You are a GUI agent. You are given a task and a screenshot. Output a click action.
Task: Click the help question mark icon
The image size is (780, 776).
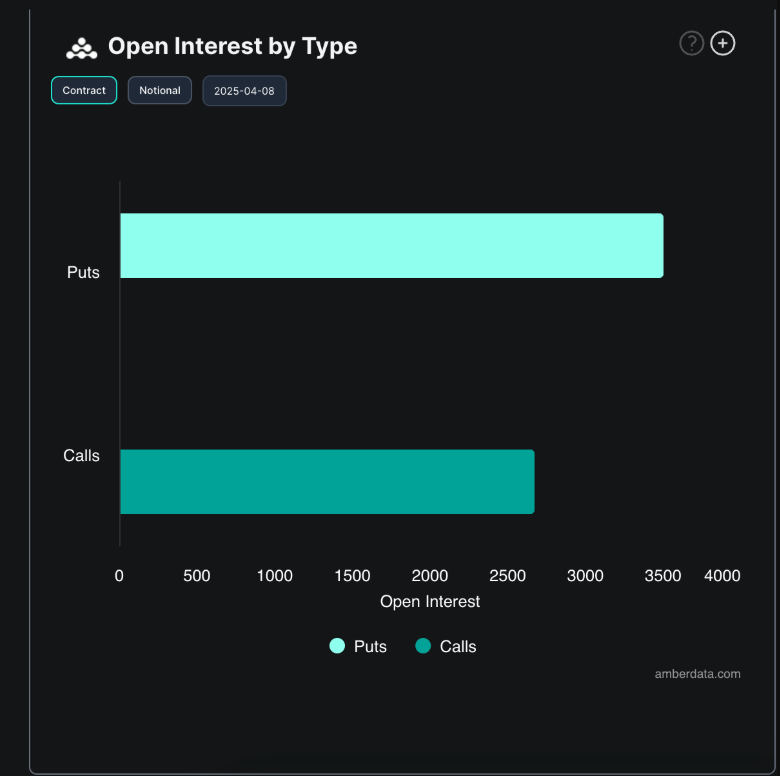691,43
